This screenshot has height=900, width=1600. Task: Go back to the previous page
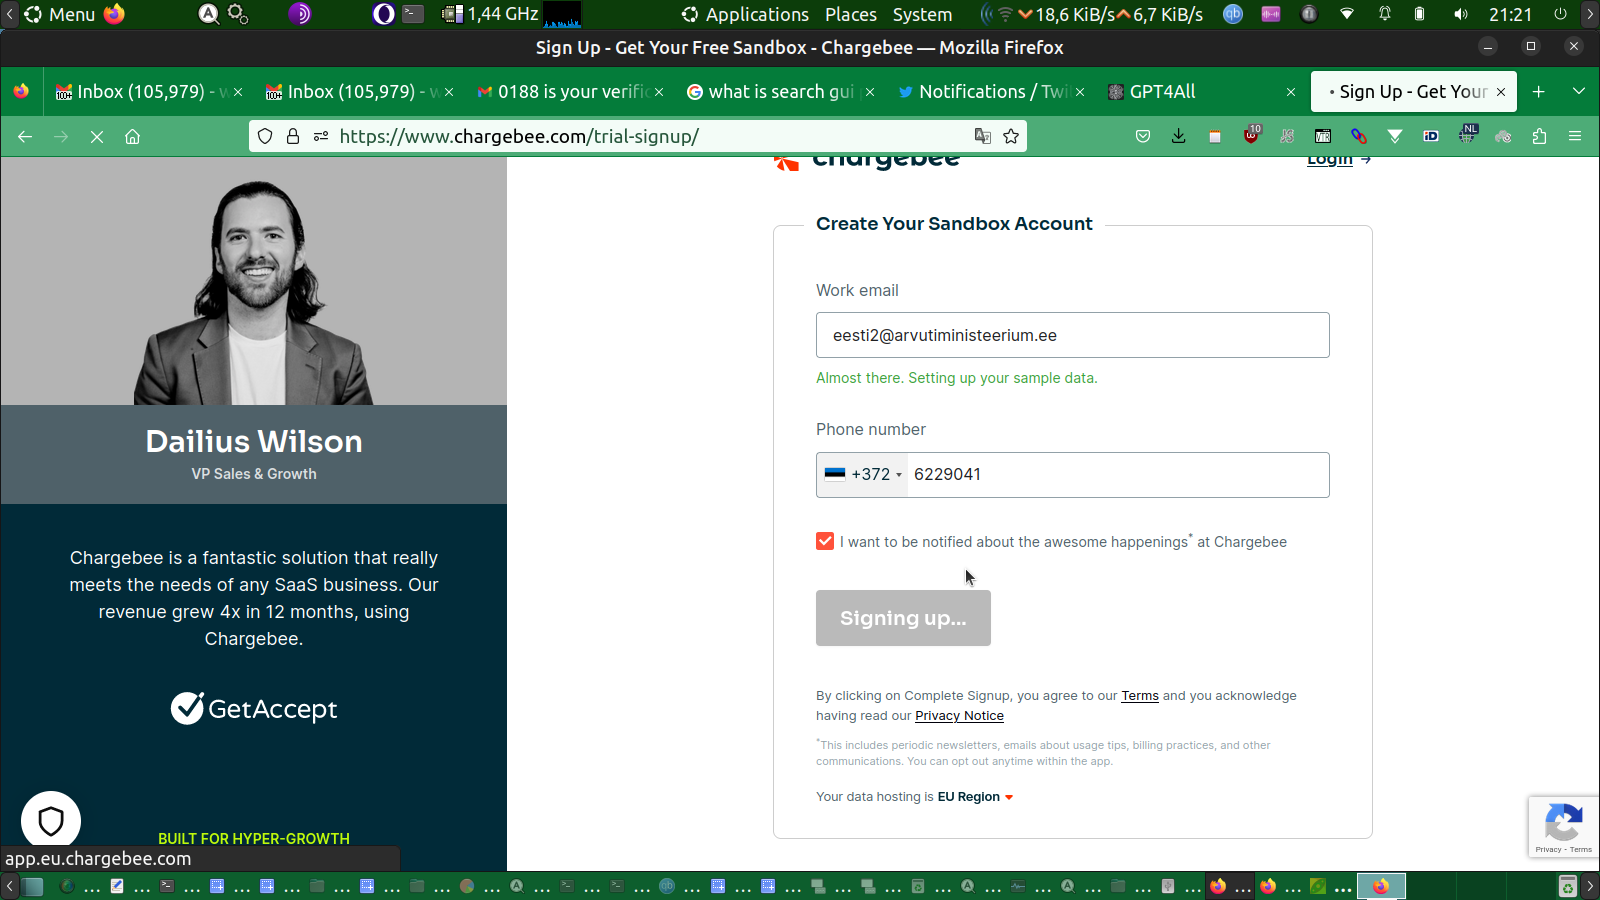(x=25, y=136)
